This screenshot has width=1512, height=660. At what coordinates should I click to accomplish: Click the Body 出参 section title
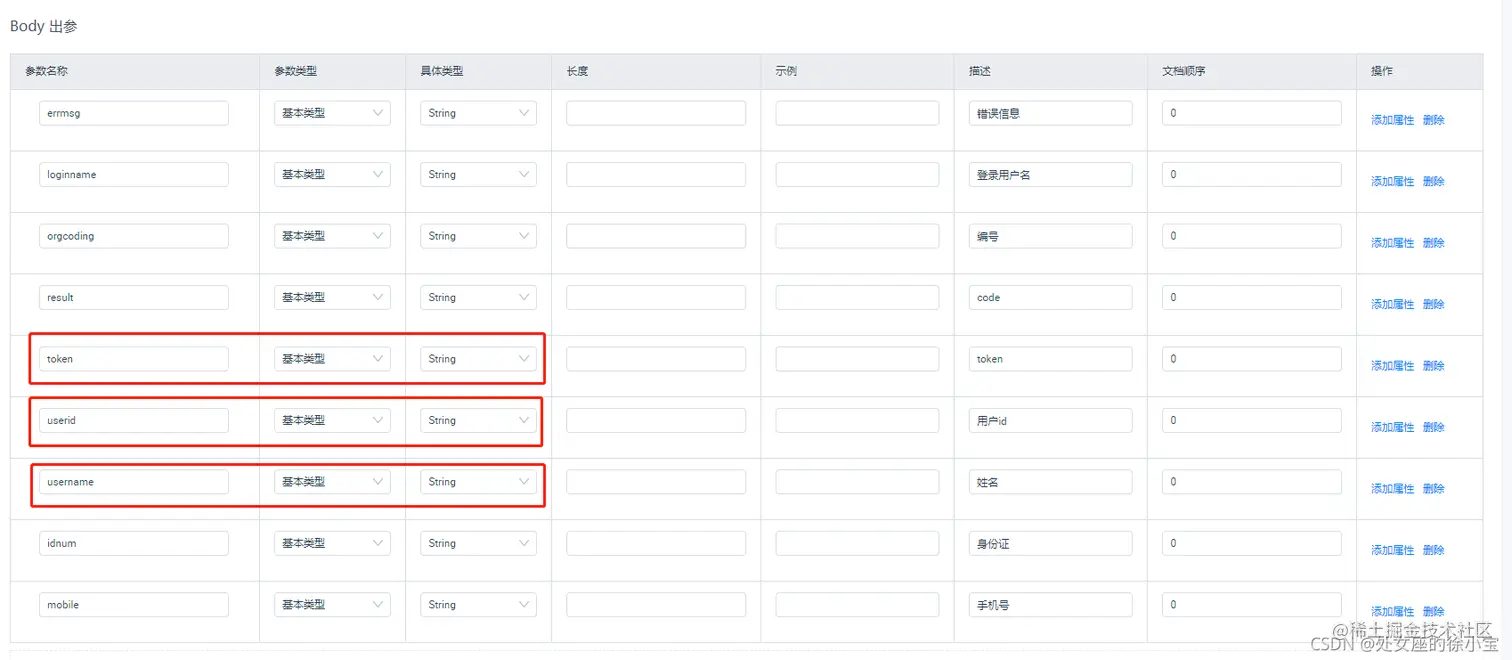click(44, 27)
